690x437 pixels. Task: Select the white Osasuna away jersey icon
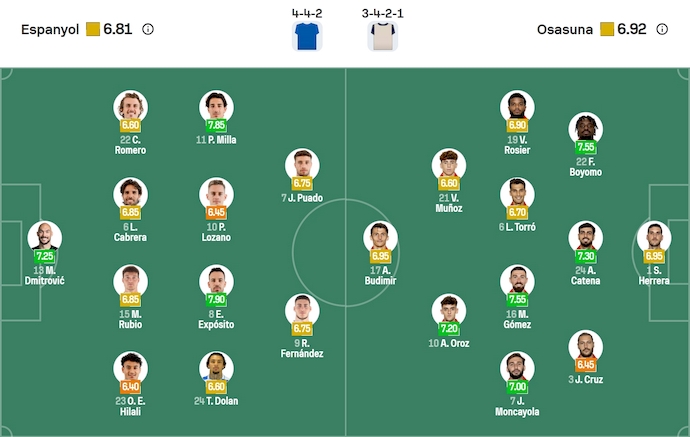coord(382,37)
